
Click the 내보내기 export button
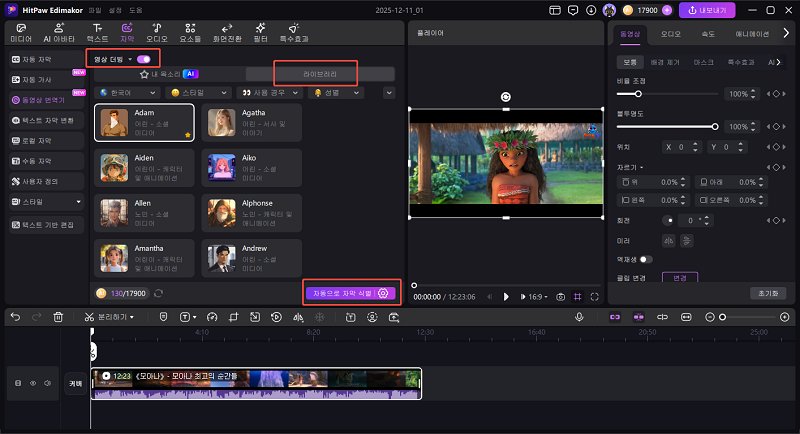pyautogui.click(x=707, y=10)
